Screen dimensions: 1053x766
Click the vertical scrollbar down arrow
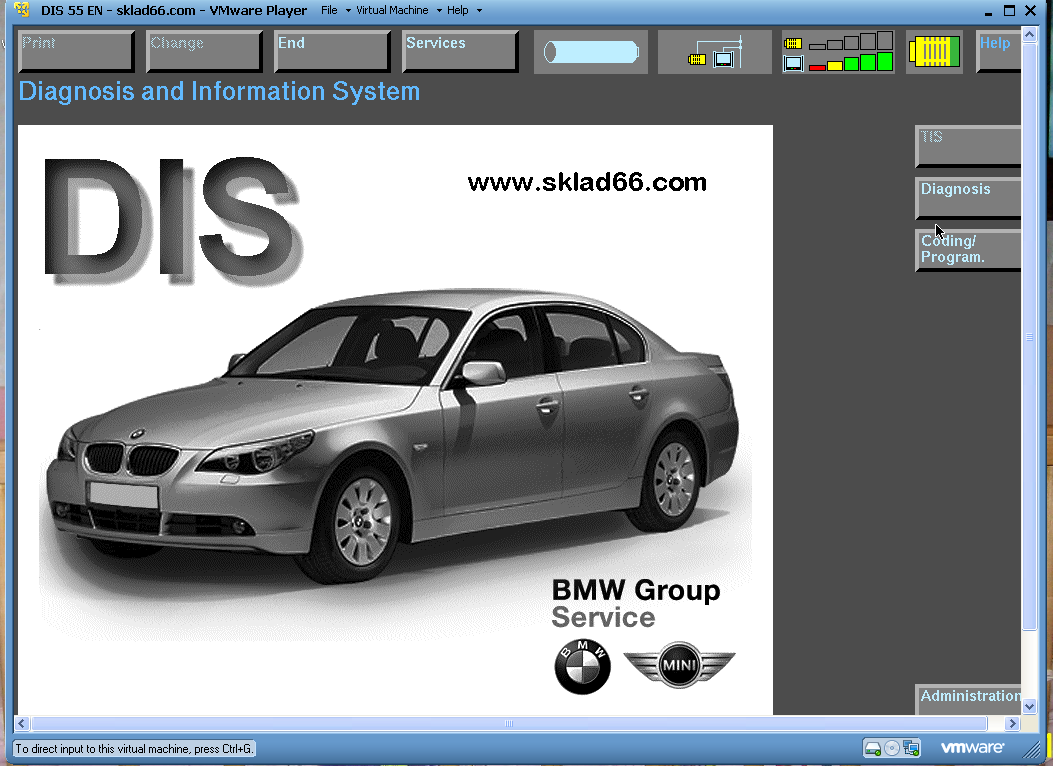[x=1029, y=706]
